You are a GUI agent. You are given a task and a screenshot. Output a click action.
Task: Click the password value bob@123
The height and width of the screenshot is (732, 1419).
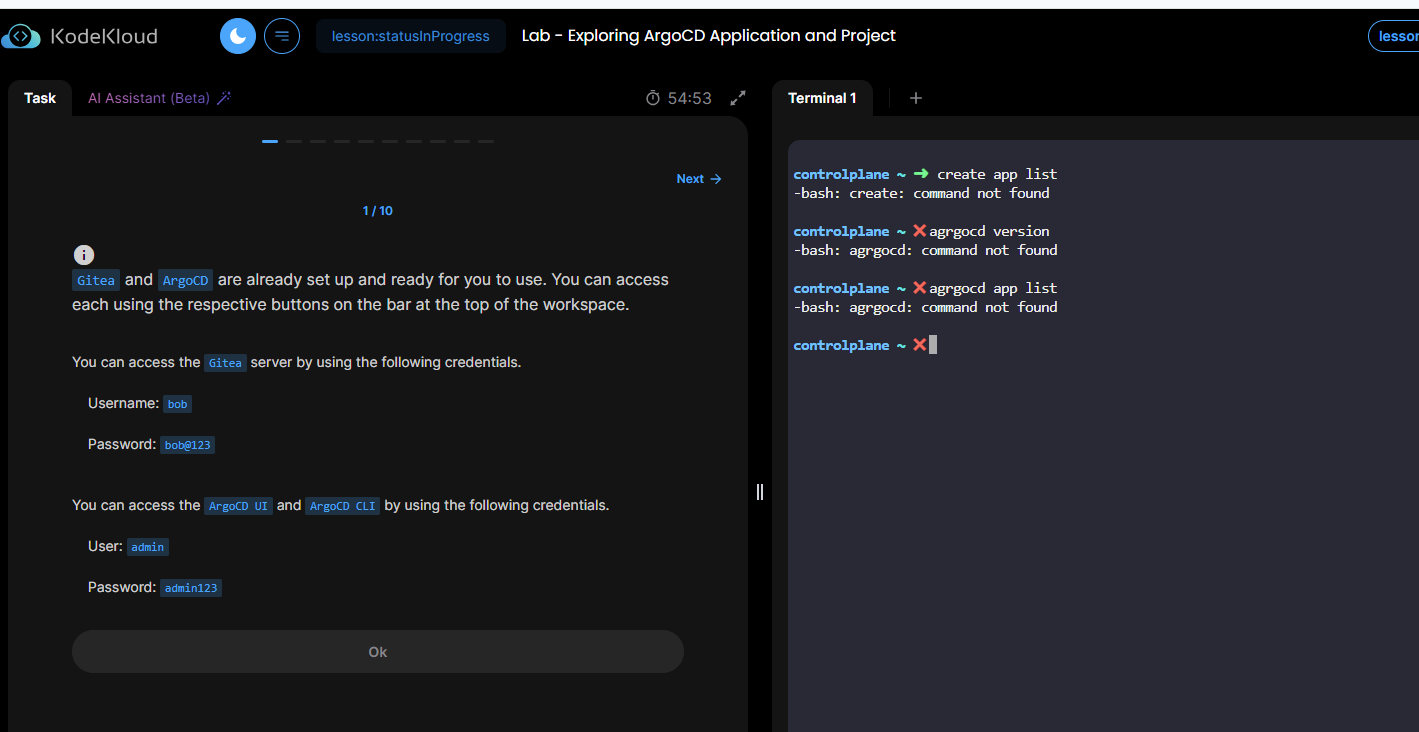188,445
